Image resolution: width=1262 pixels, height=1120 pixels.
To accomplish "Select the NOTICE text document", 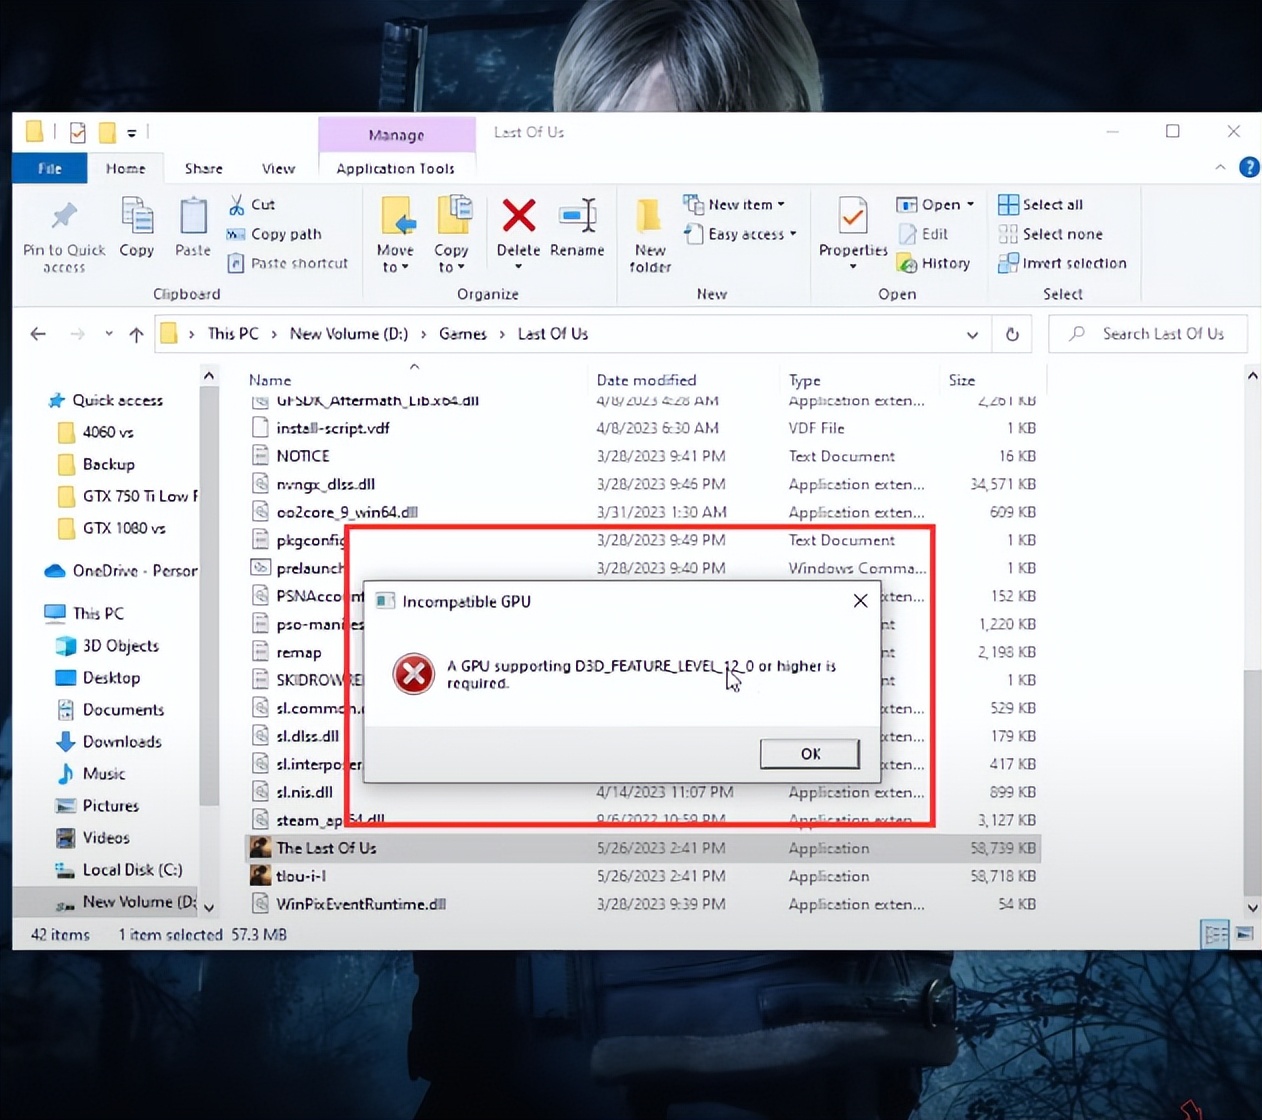I will [x=642, y=456].
